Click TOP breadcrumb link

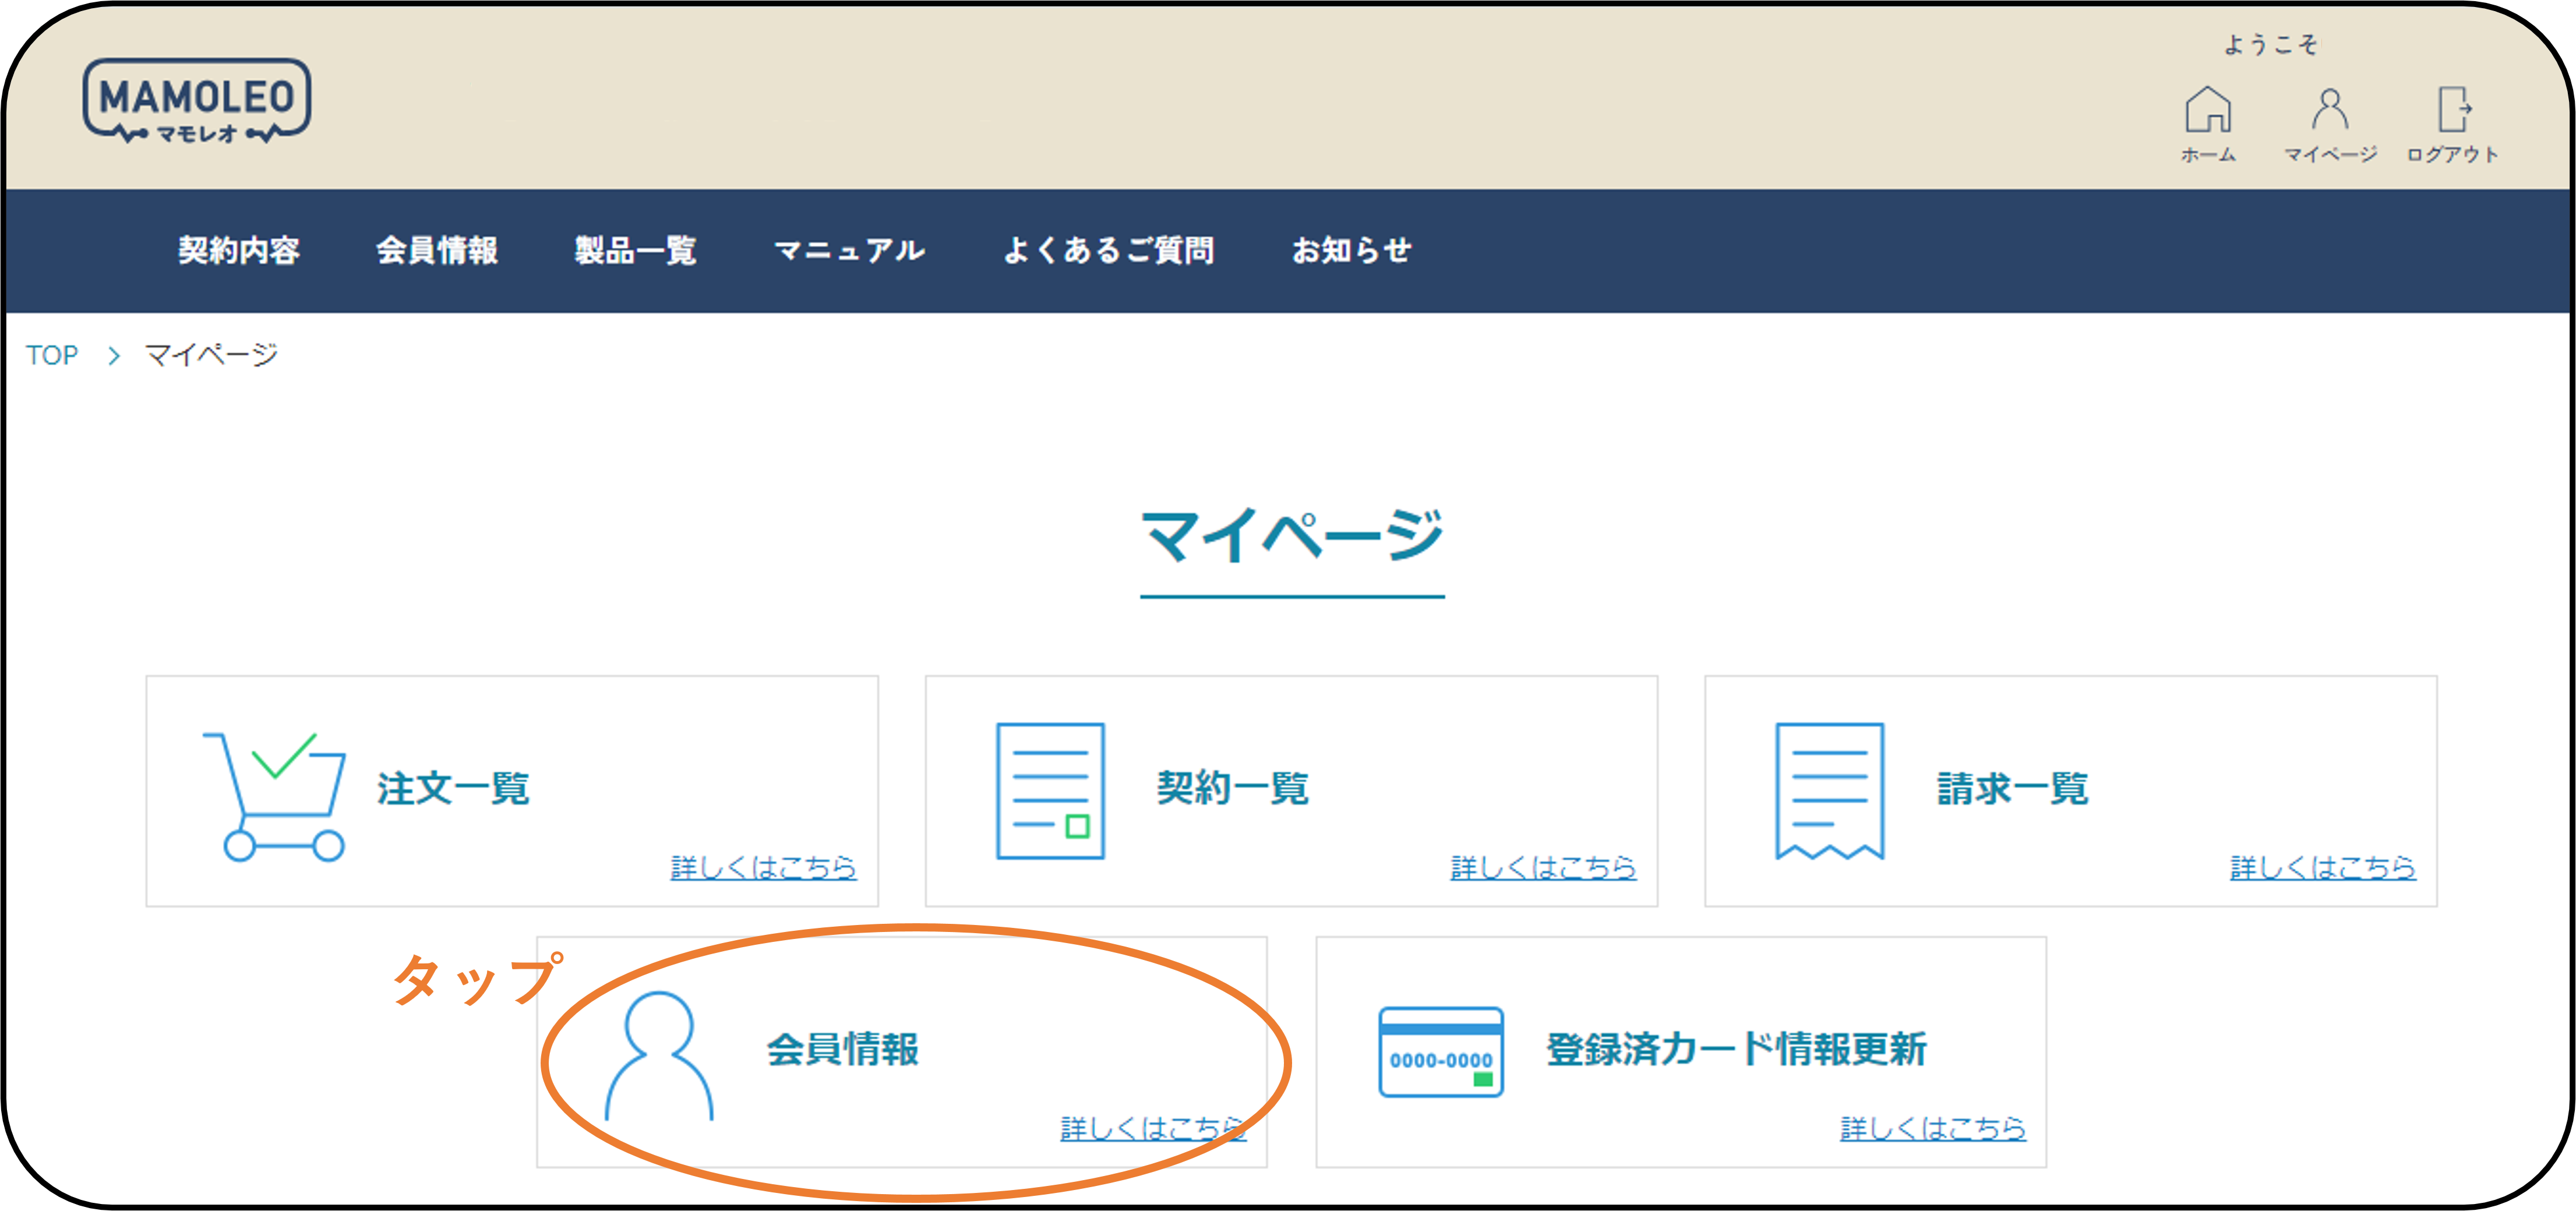coord(52,355)
